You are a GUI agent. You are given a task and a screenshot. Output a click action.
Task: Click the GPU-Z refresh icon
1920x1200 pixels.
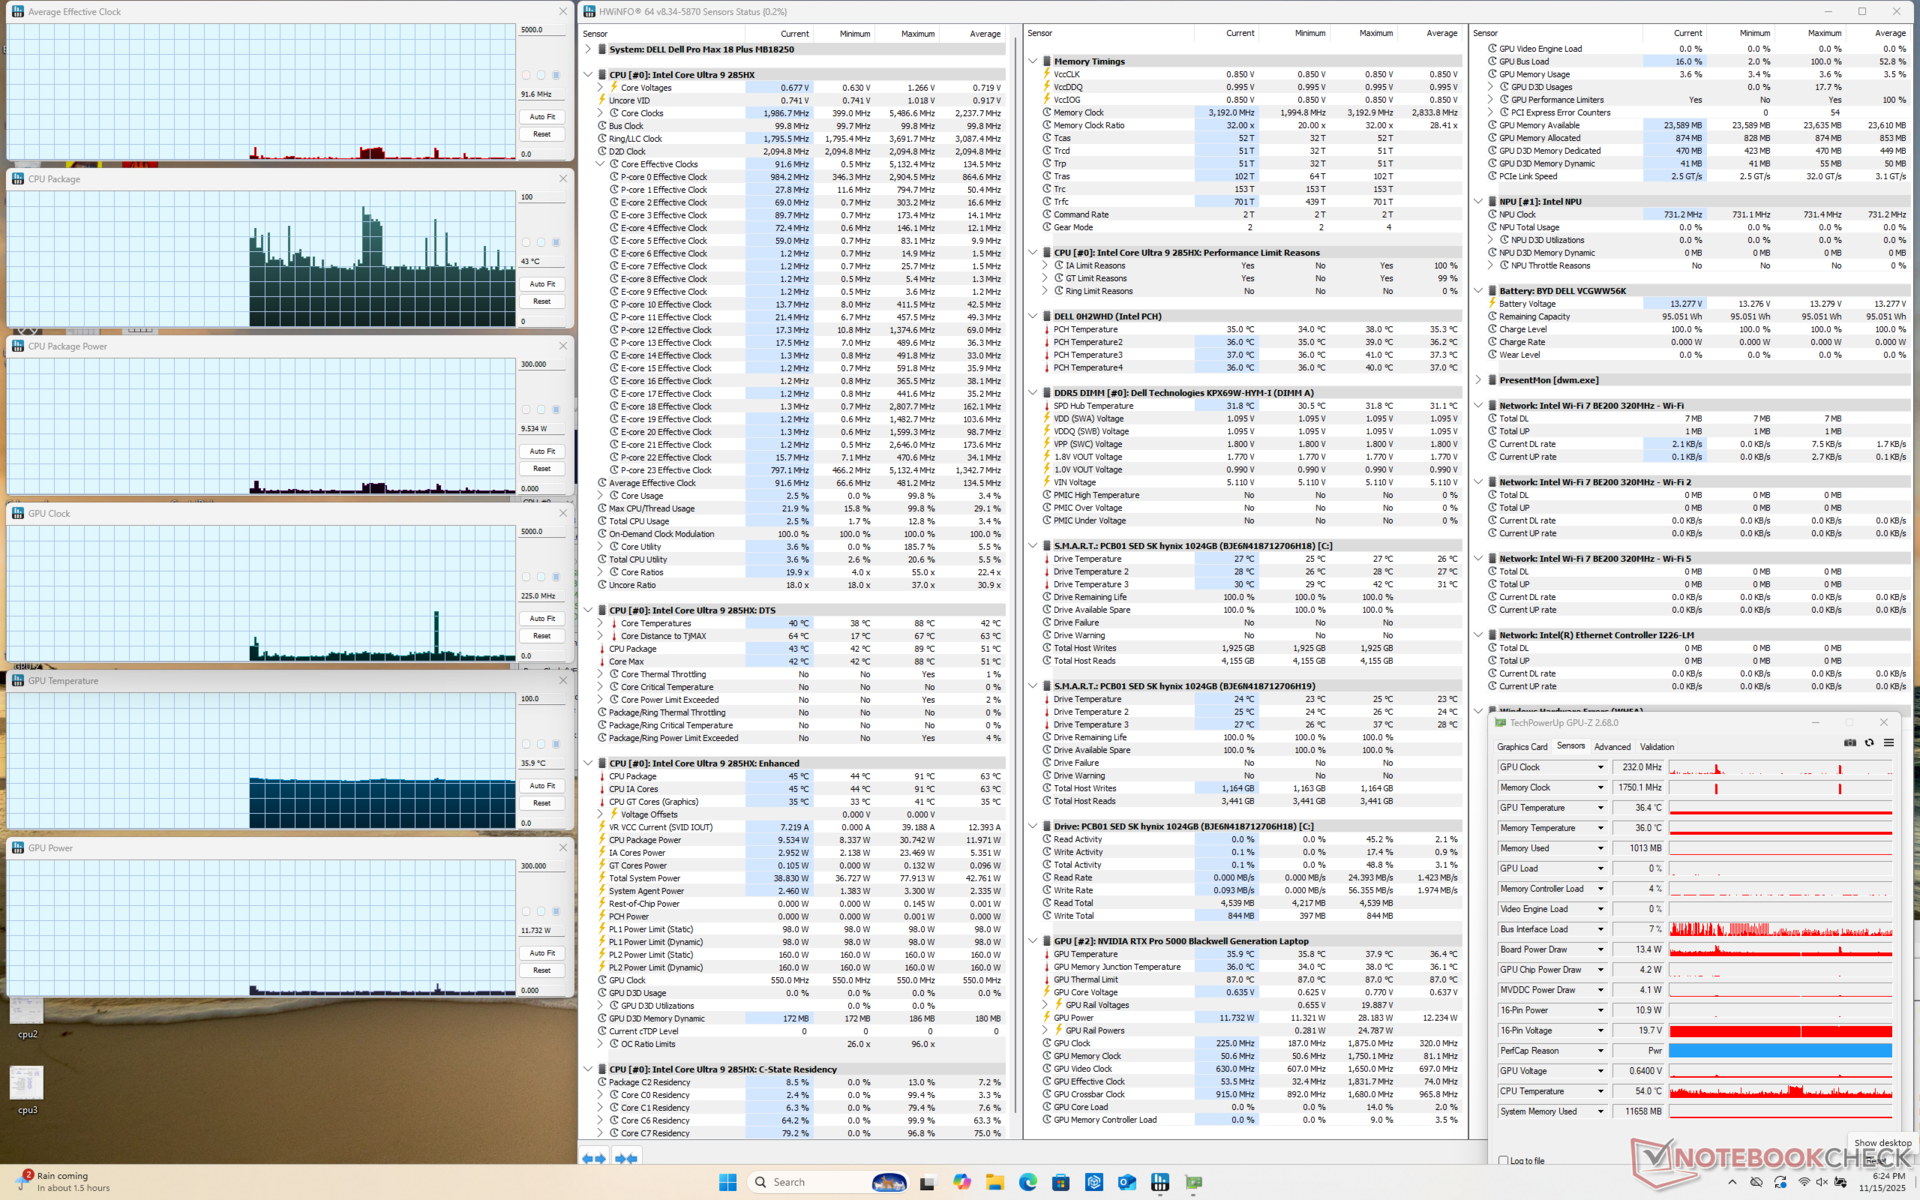tap(1869, 743)
